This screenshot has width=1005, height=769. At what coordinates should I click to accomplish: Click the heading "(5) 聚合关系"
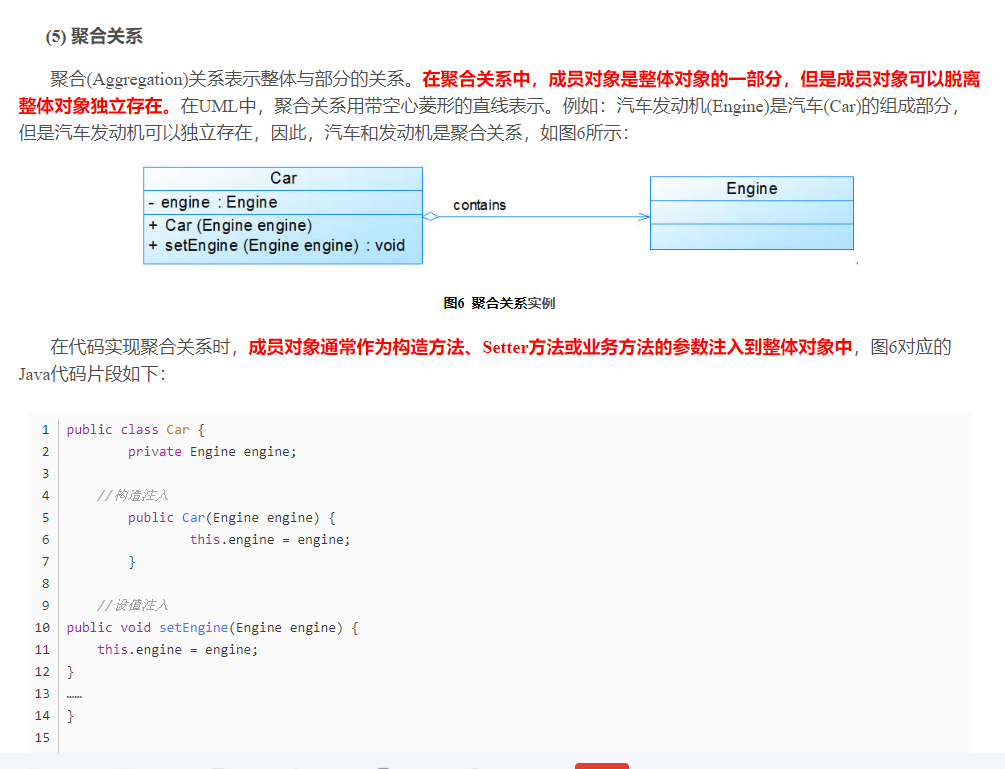click(94, 37)
